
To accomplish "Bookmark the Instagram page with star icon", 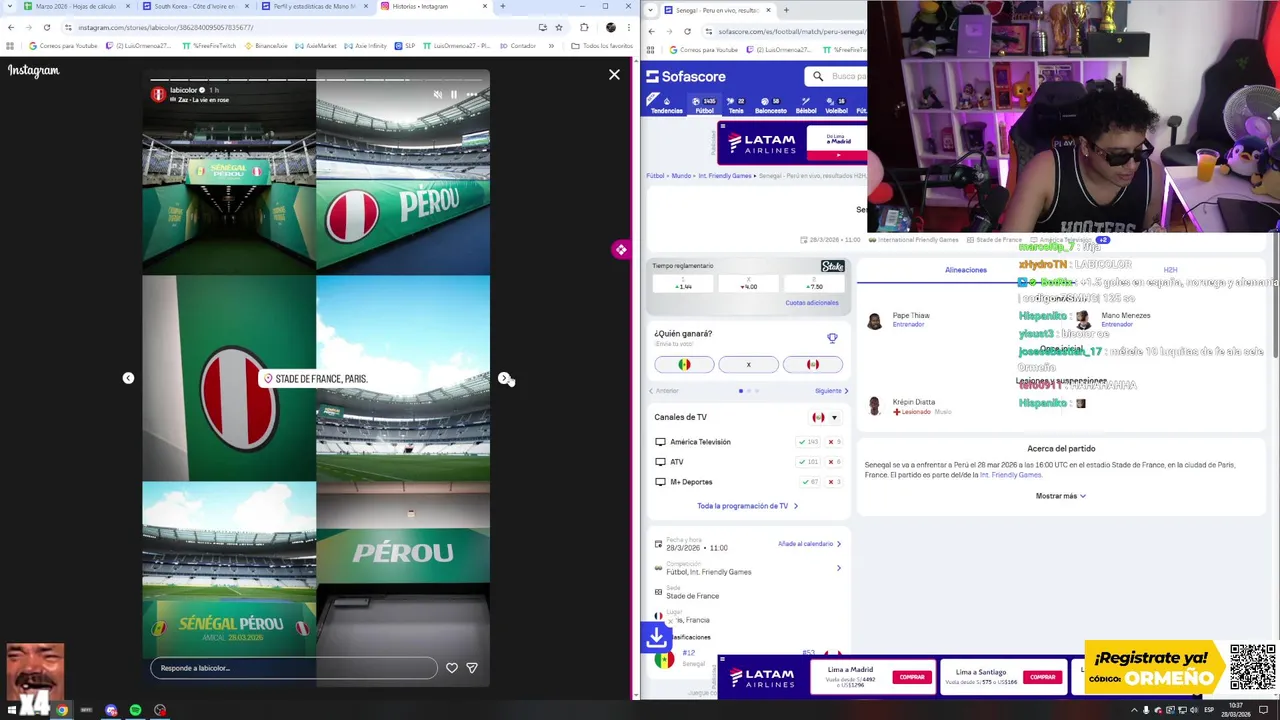I will (559, 27).
